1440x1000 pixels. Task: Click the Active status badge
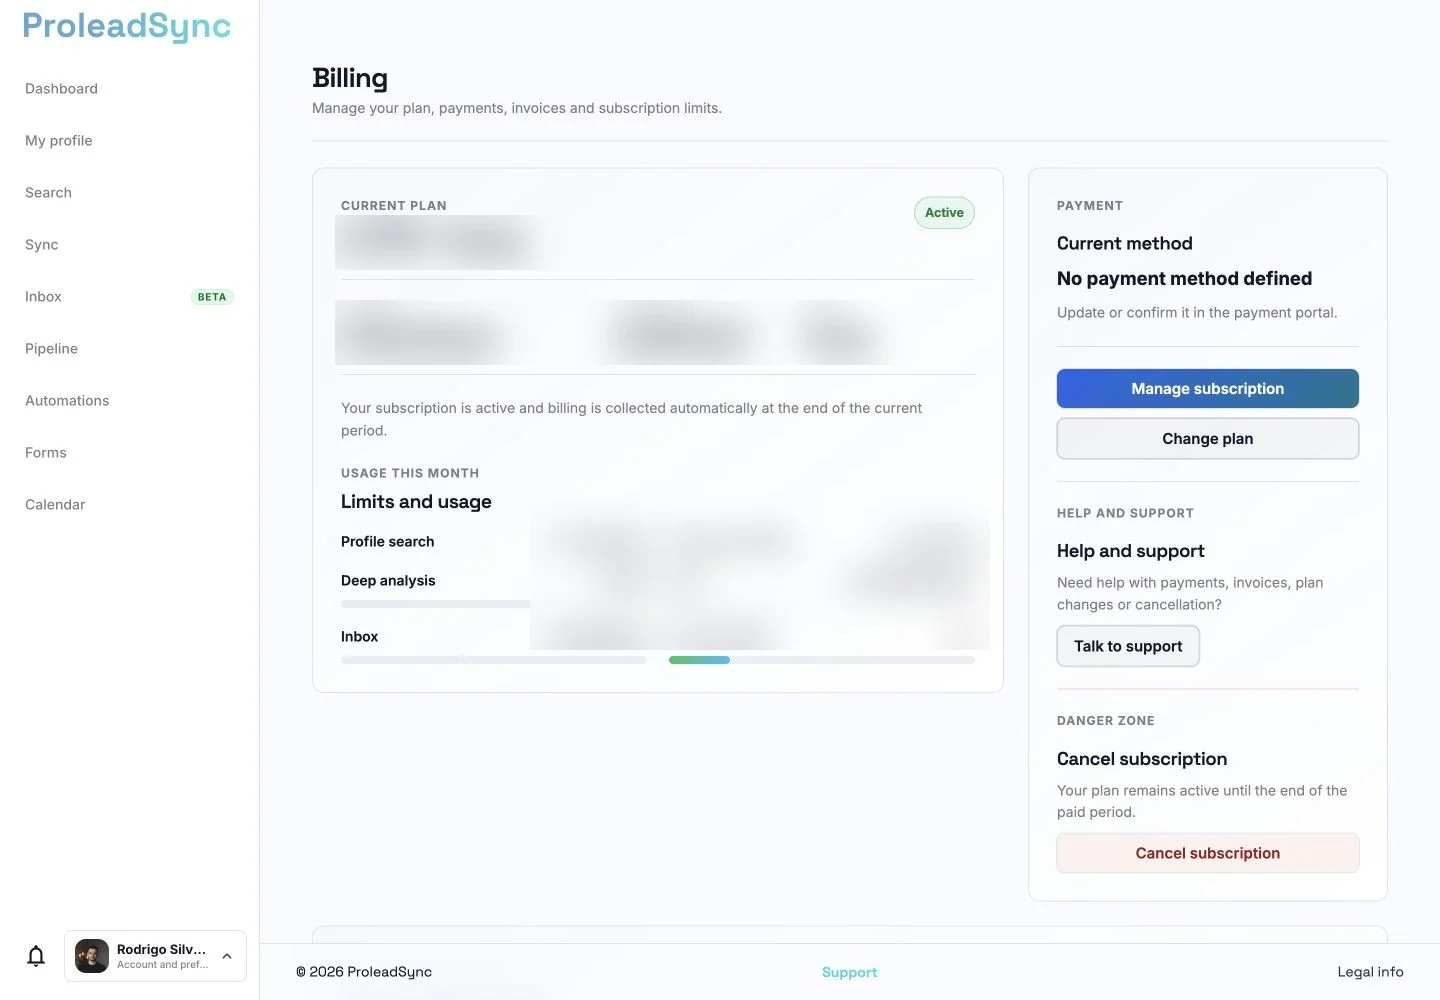[944, 213]
